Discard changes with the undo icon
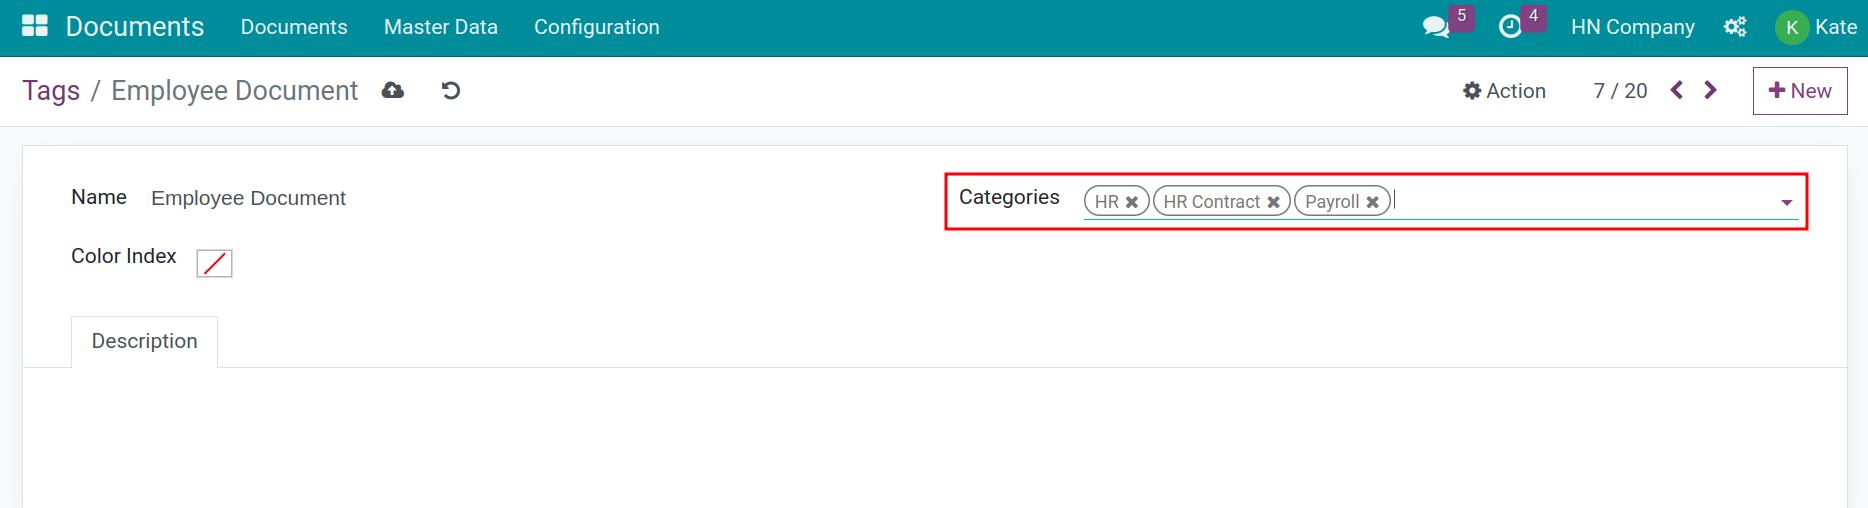The height and width of the screenshot is (508, 1868). [x=451, y=91]
